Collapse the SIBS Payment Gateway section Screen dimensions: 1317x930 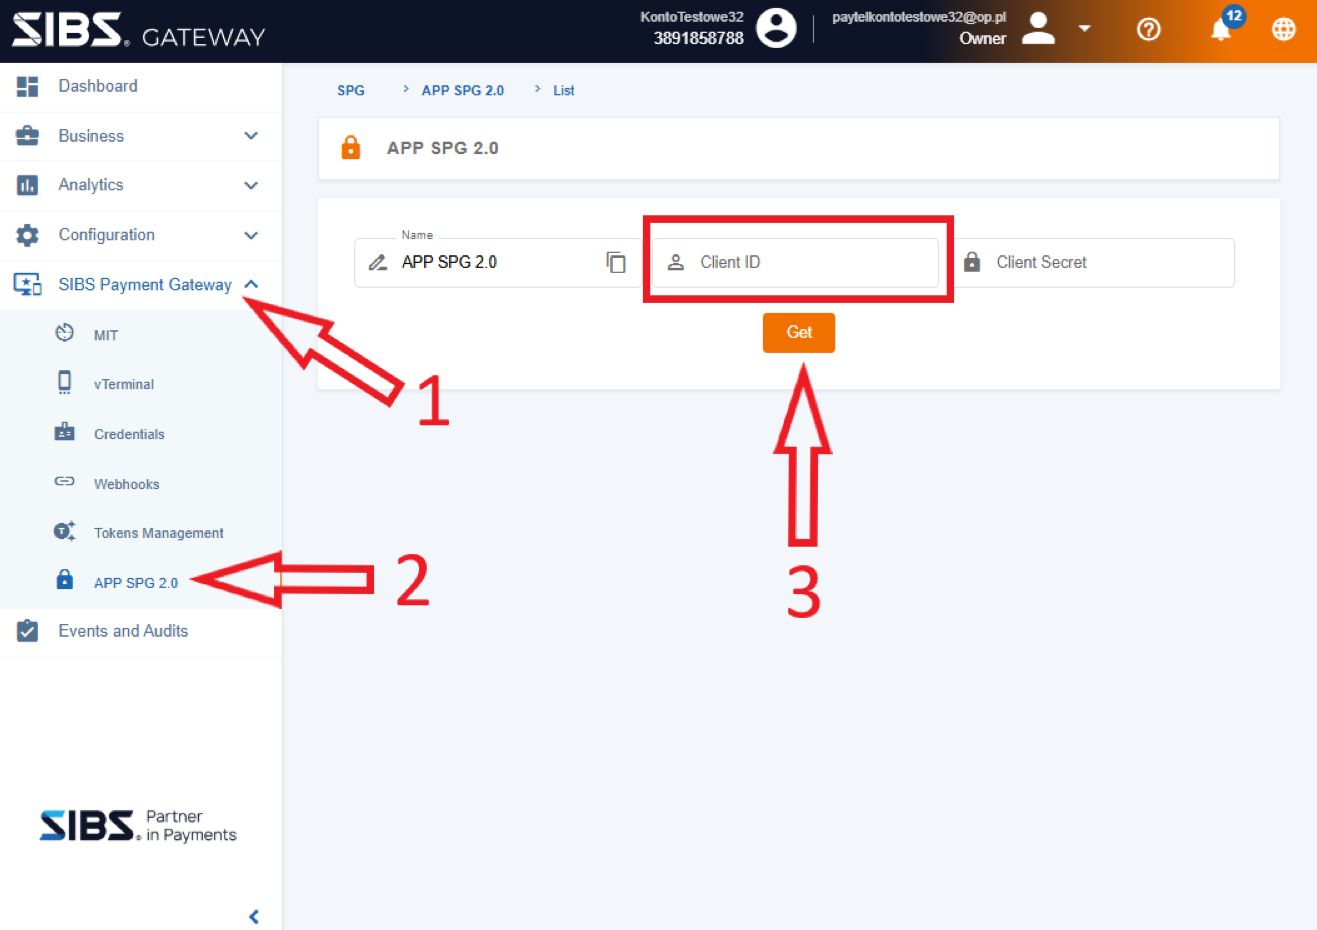click(251, 285)
